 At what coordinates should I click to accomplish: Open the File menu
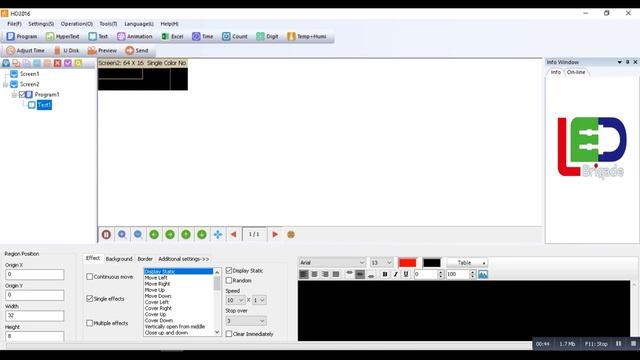coord(14,24)
